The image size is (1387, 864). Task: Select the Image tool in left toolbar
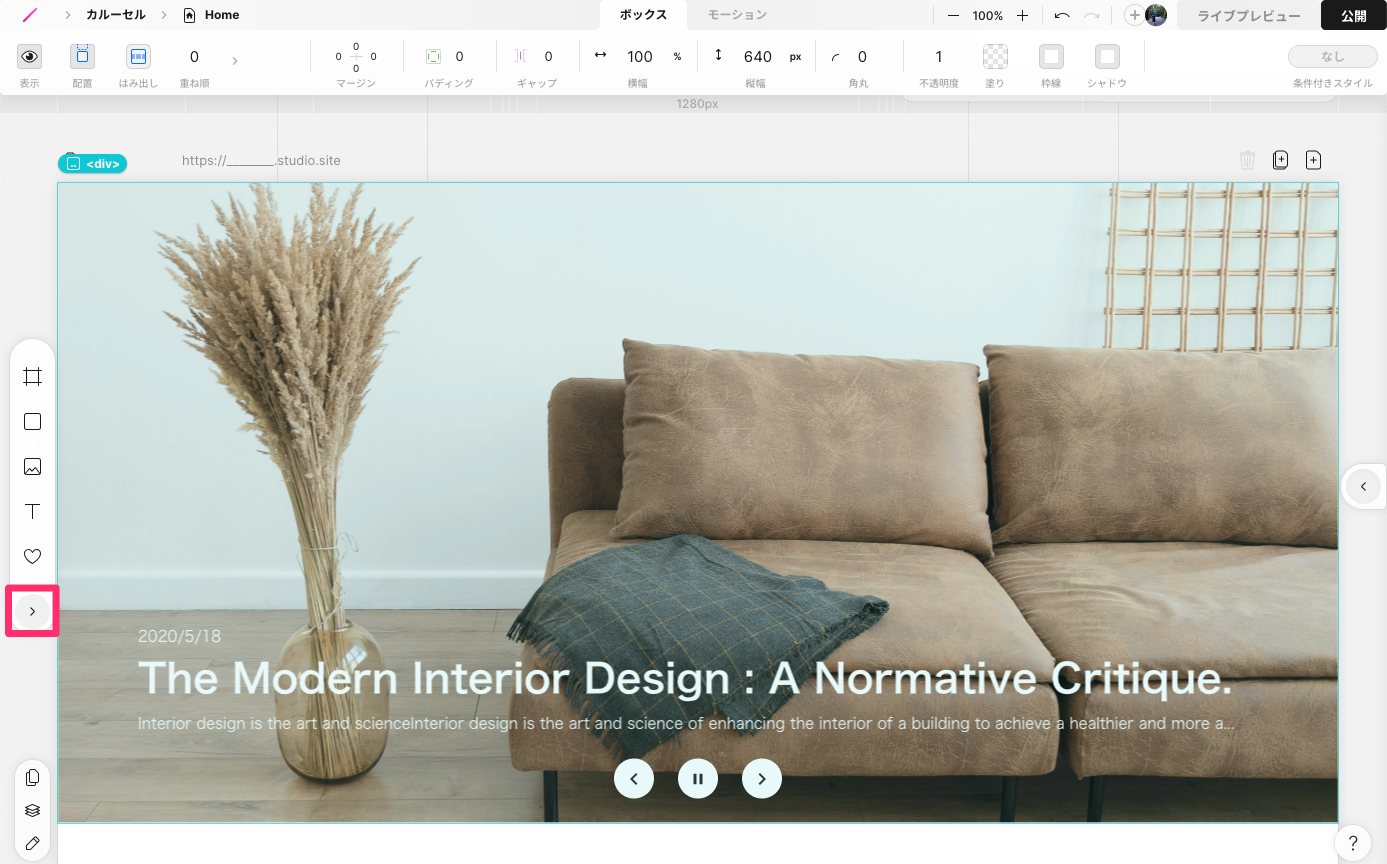coord(32,467)
